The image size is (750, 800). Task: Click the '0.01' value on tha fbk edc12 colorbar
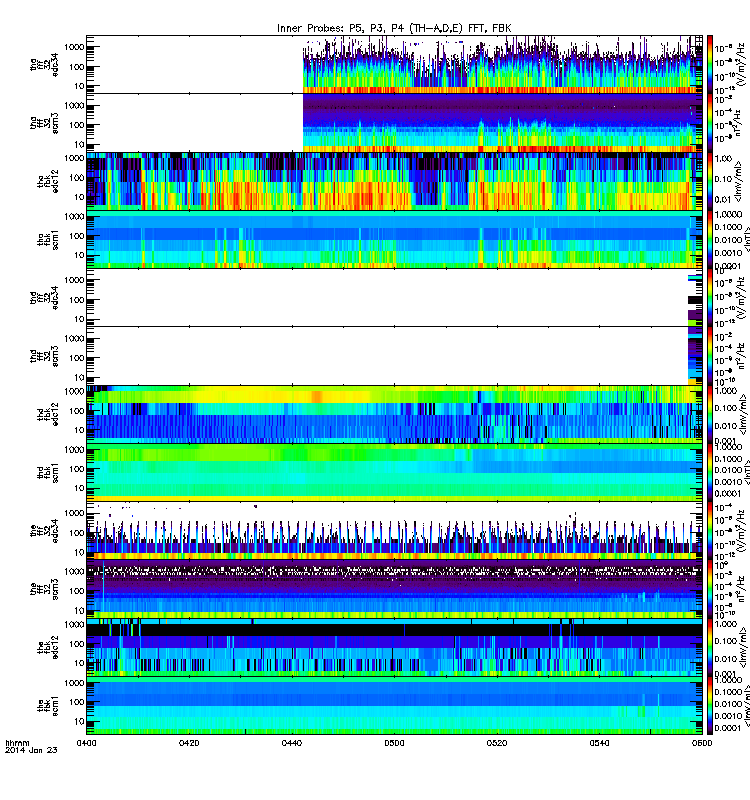tap(723, 199)
